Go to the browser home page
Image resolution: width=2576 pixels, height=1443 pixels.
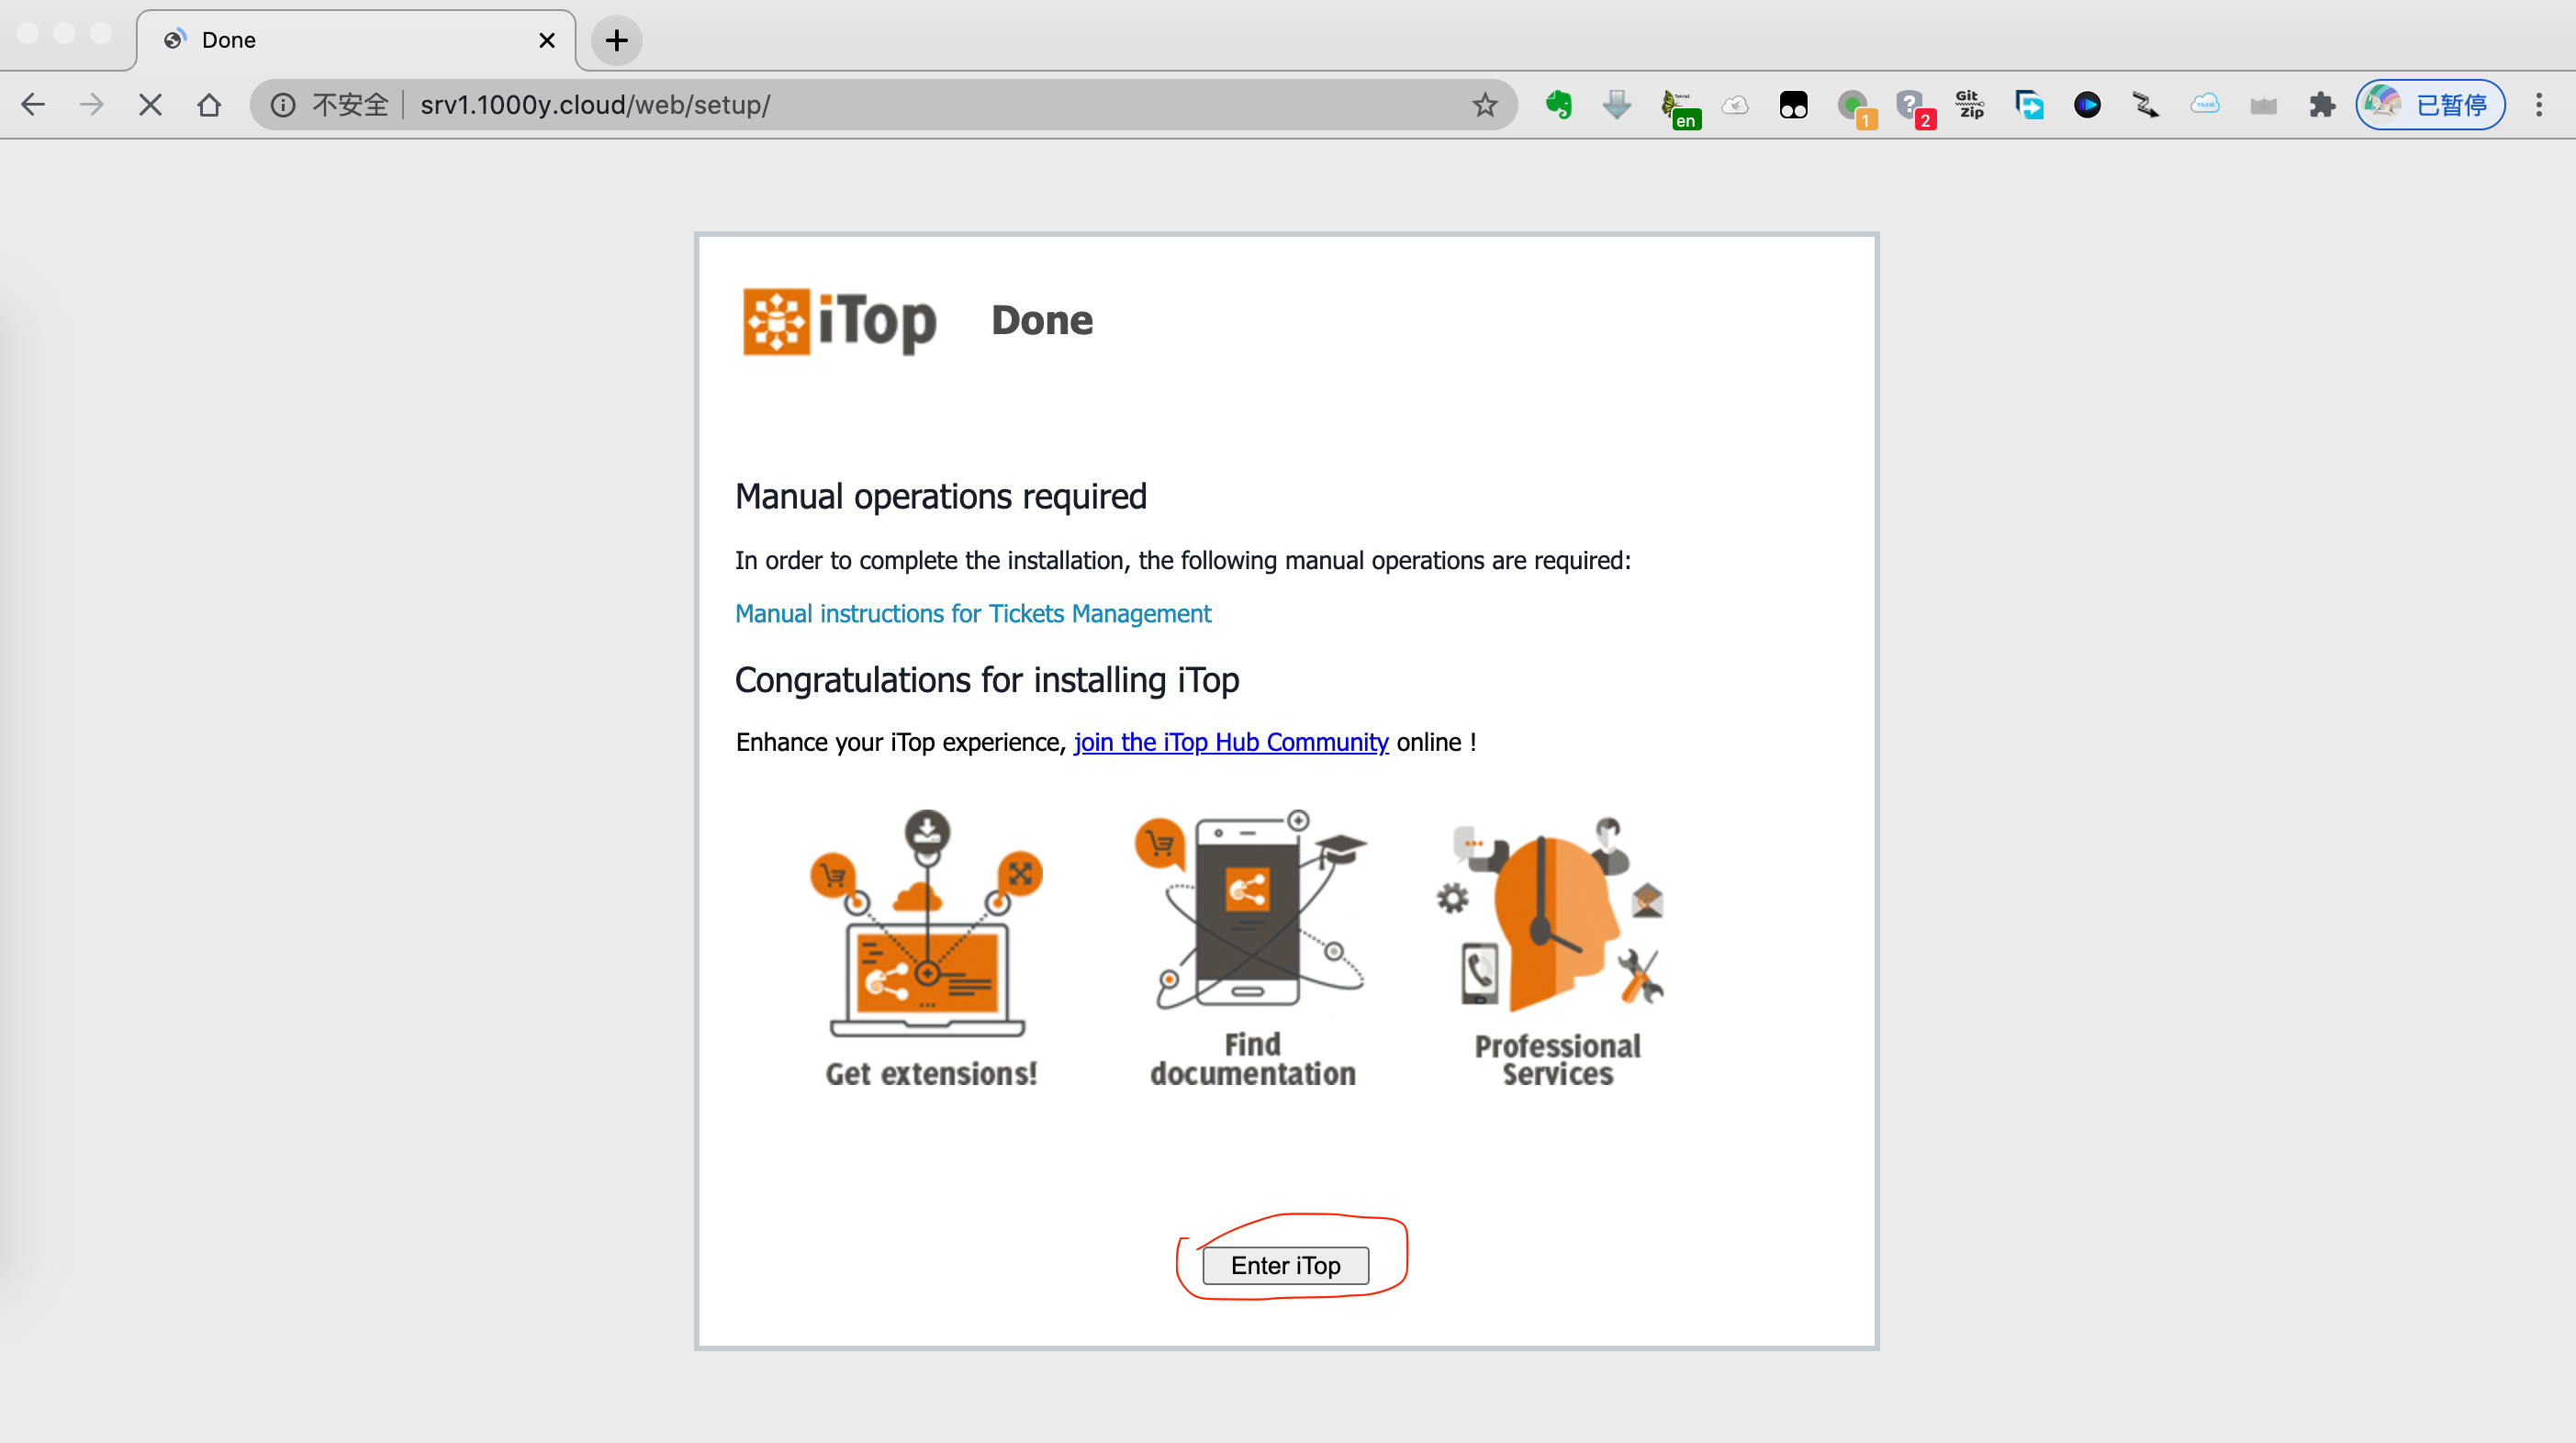pyautogui.click(x=209, y=105)
